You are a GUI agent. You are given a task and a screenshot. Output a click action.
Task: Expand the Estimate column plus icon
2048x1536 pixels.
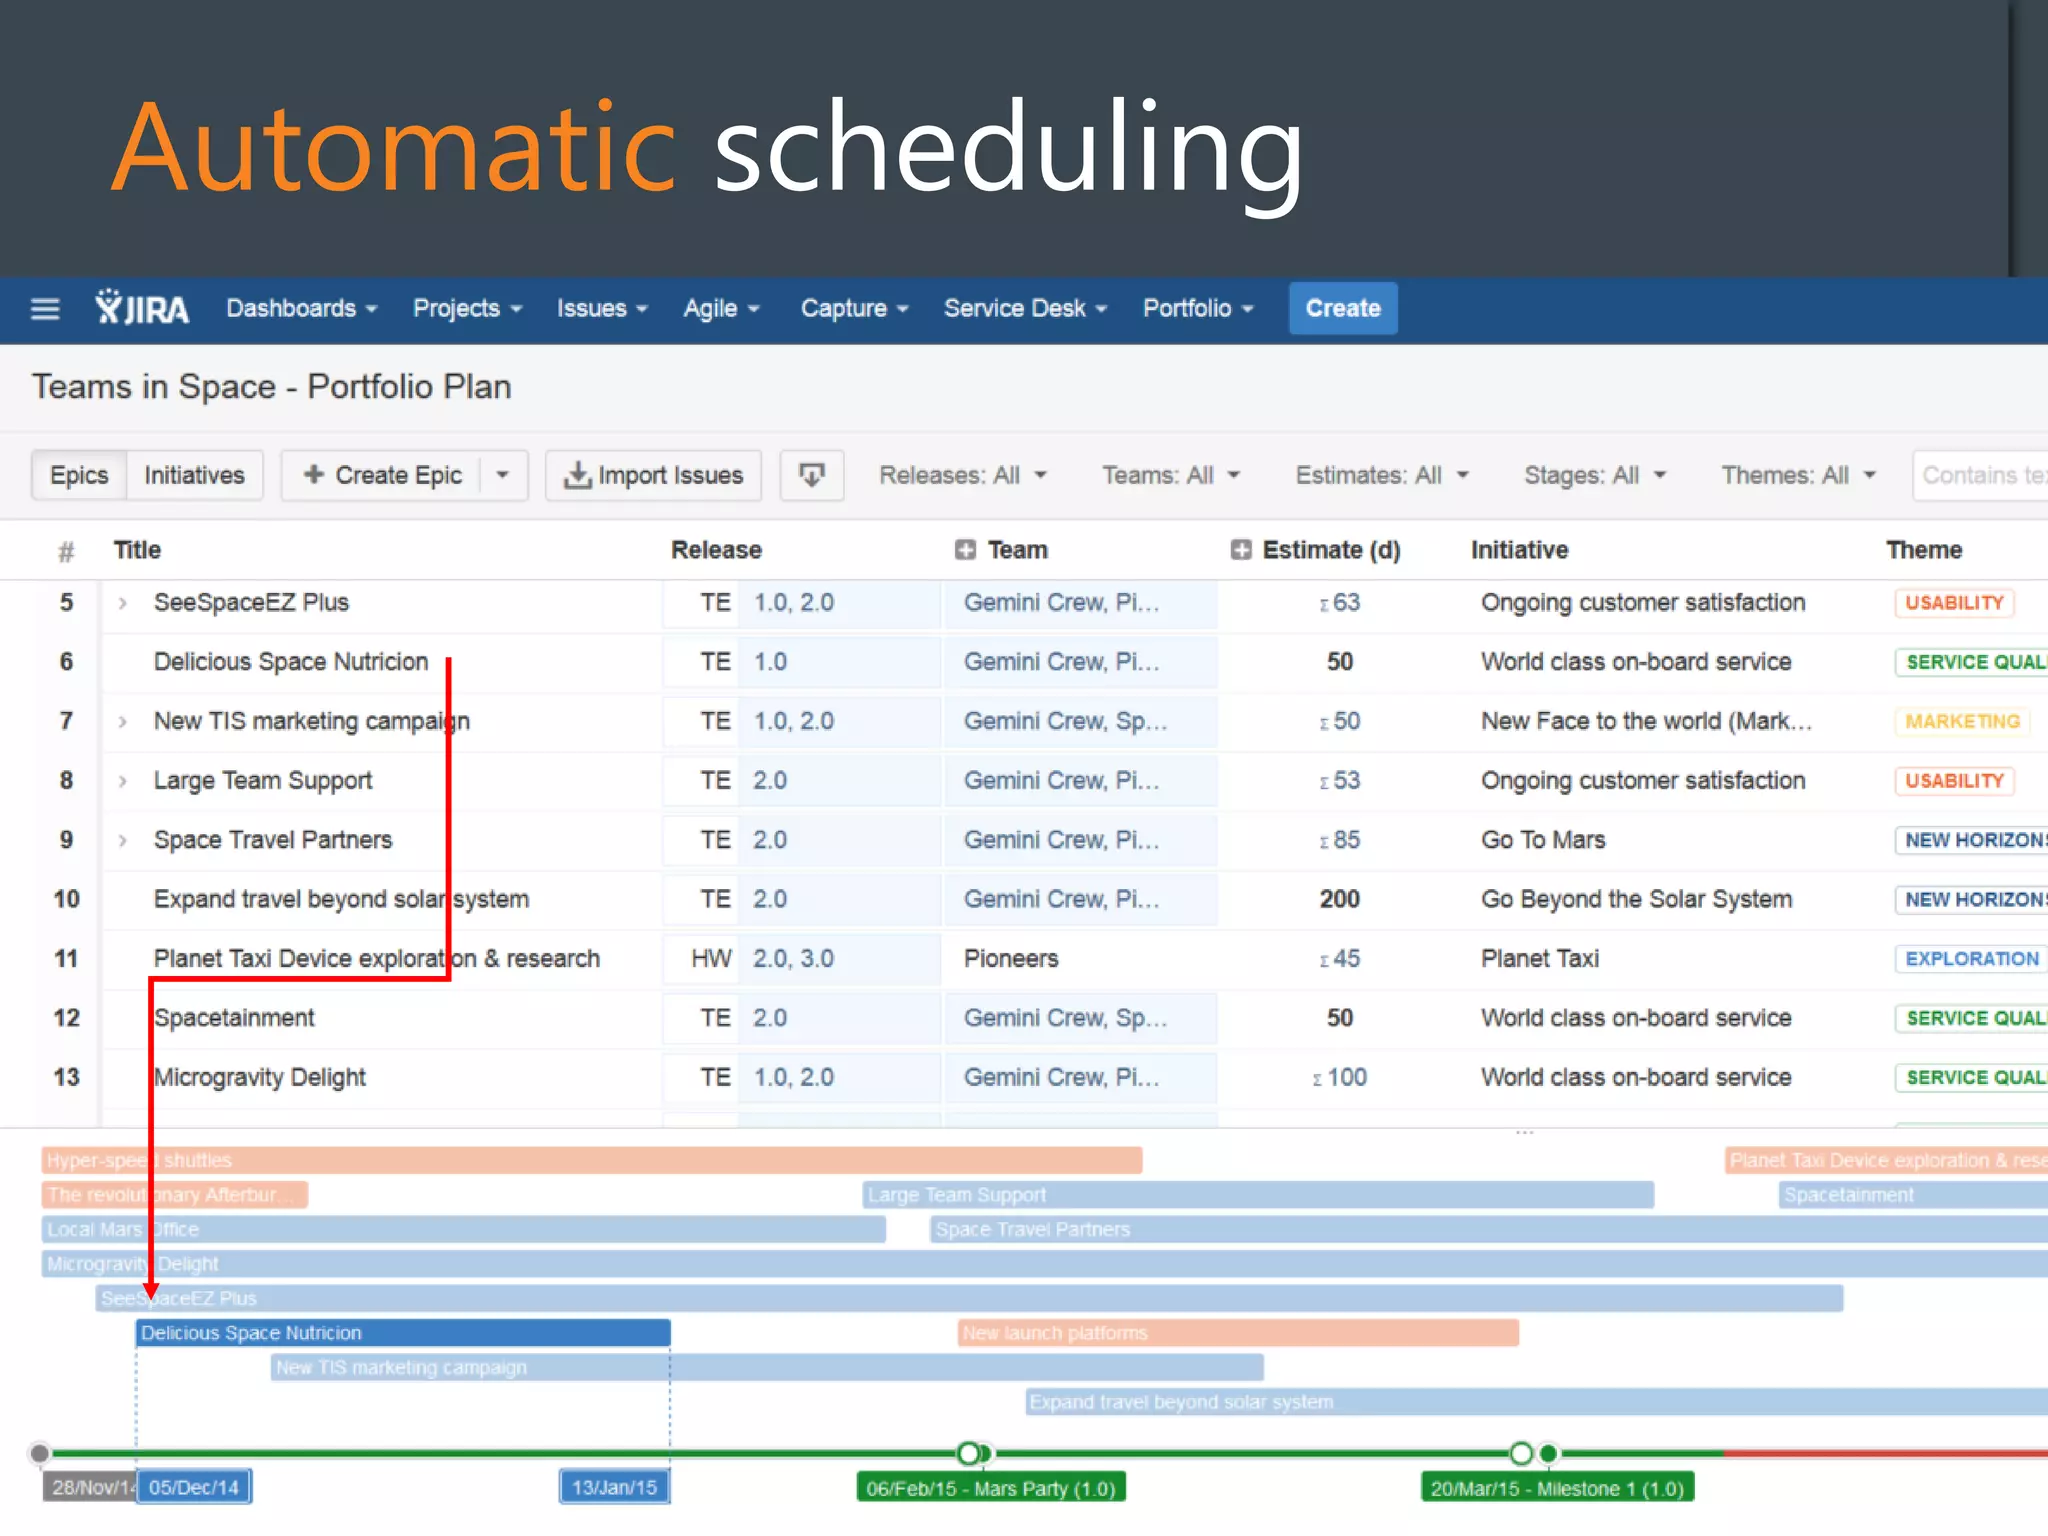pyautogui.click(x=1241, y=550)
